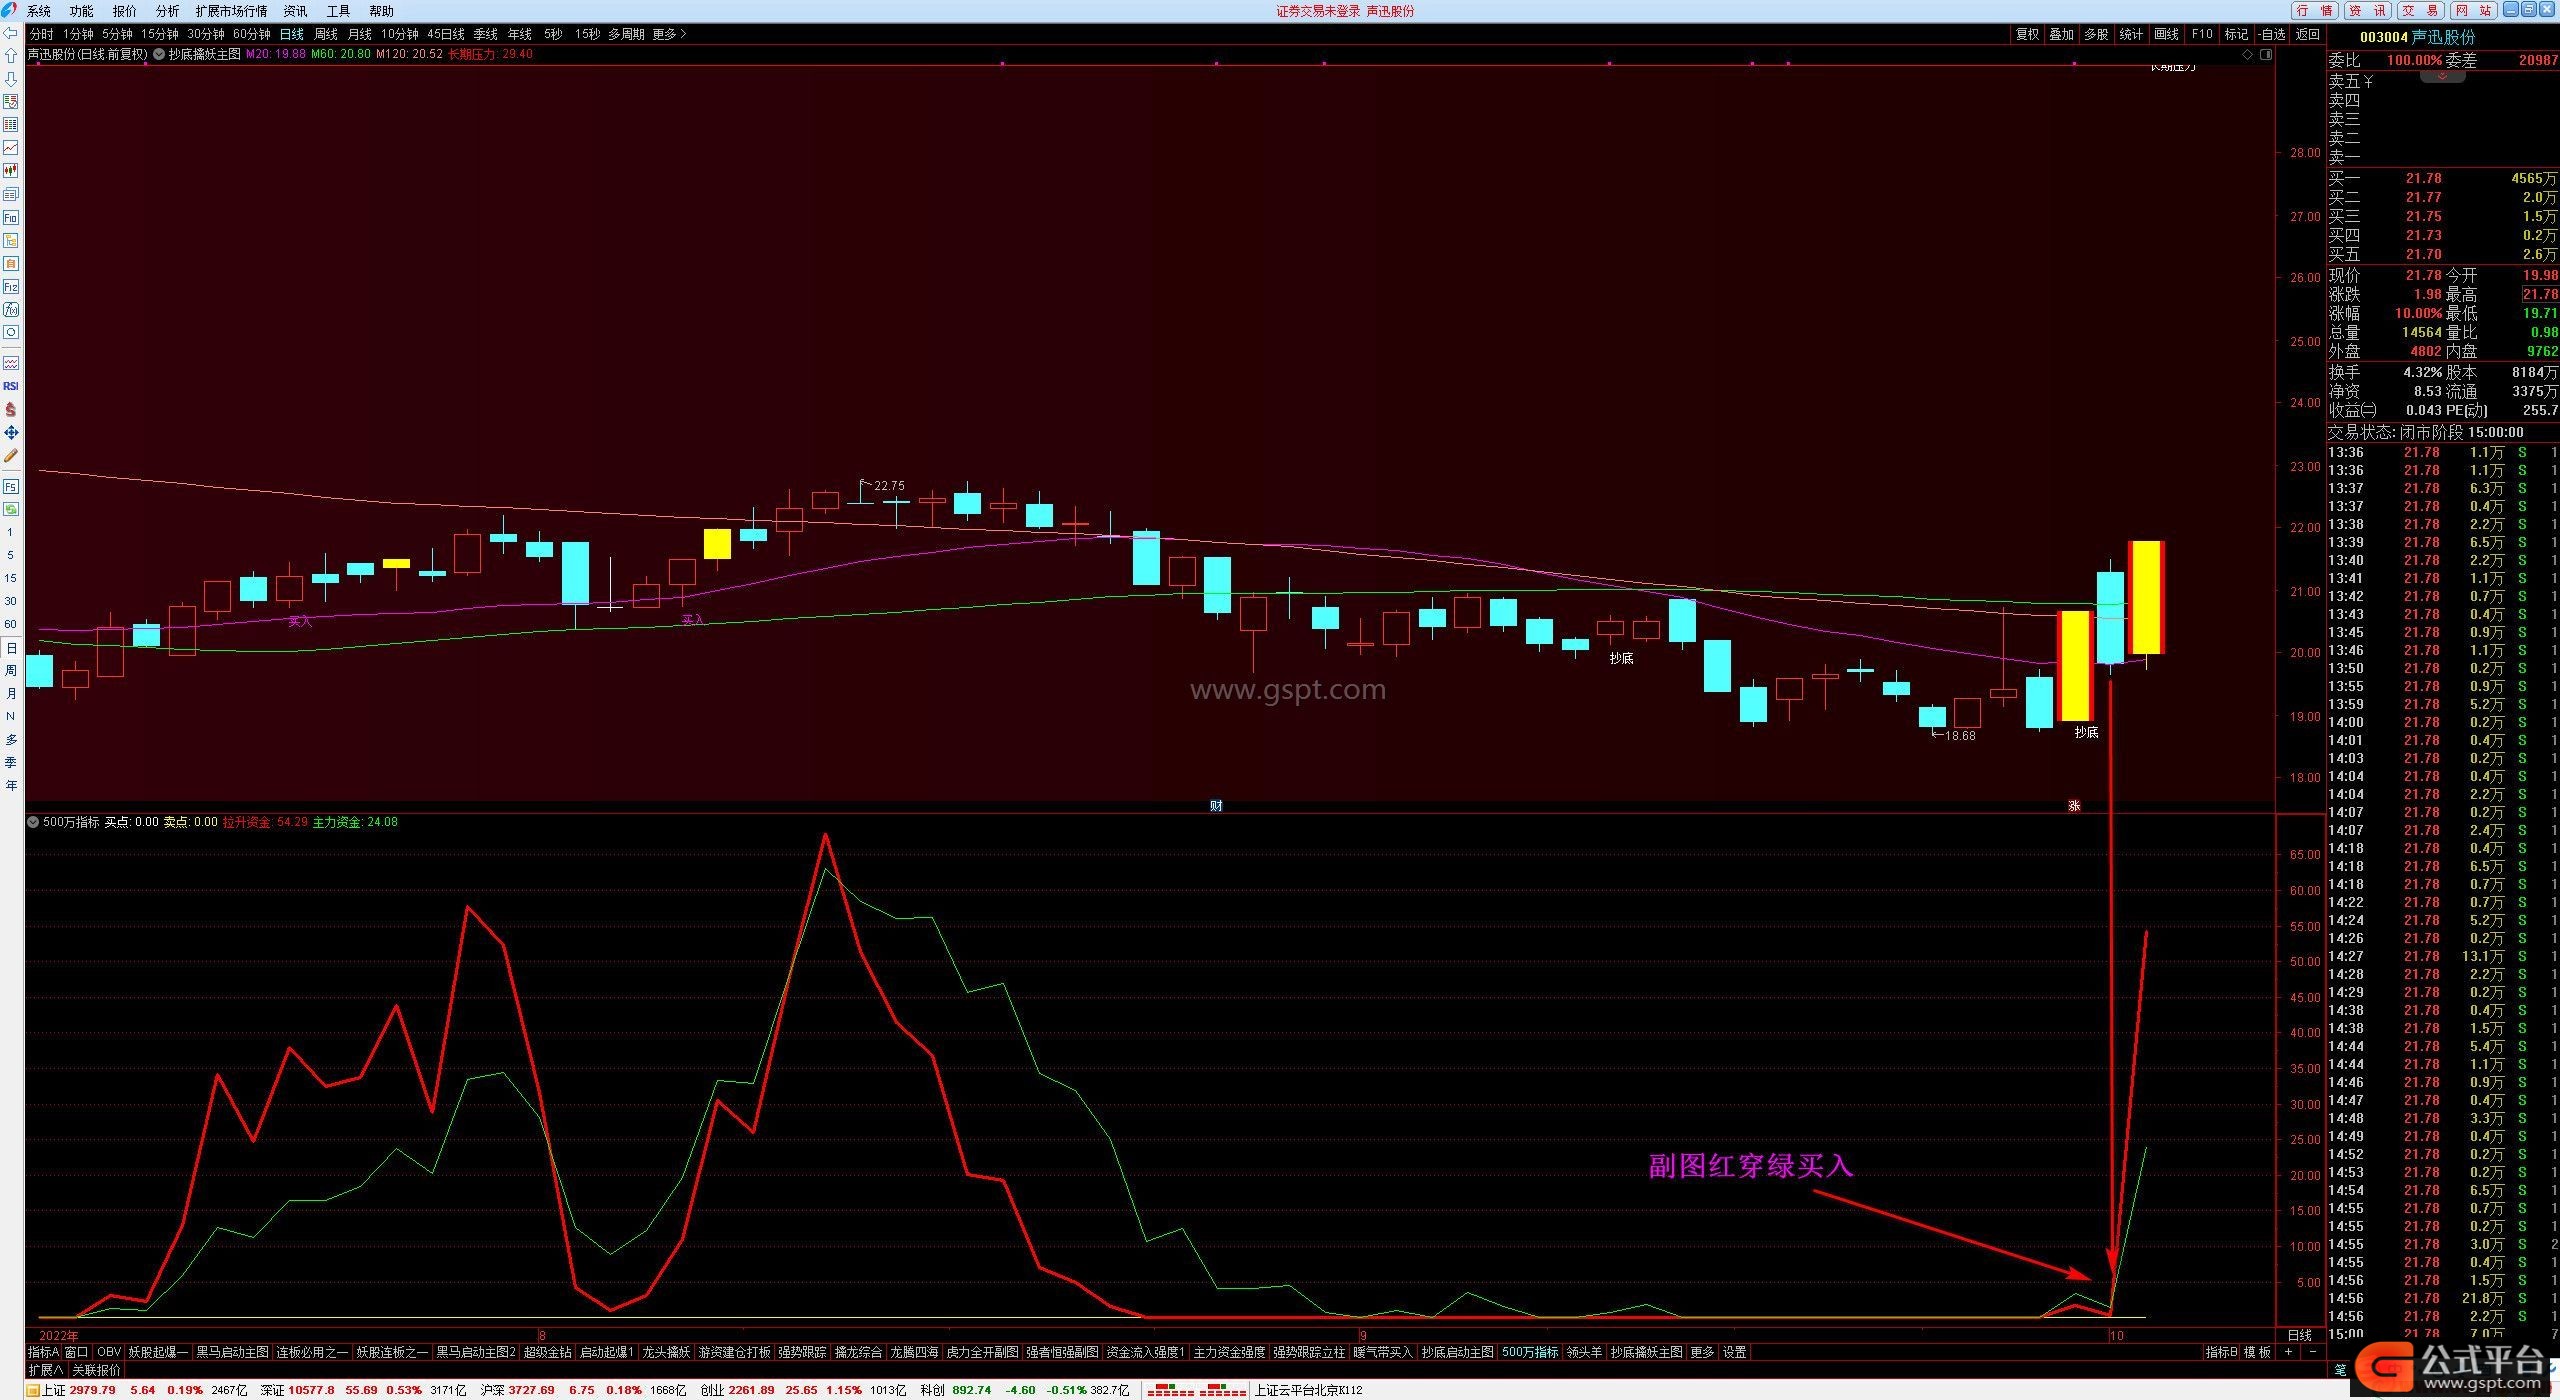The height and width of the screenshot is (1400, 2560).
Task: Select the 30-minute period in sidebar
Action: coord(11,601)
